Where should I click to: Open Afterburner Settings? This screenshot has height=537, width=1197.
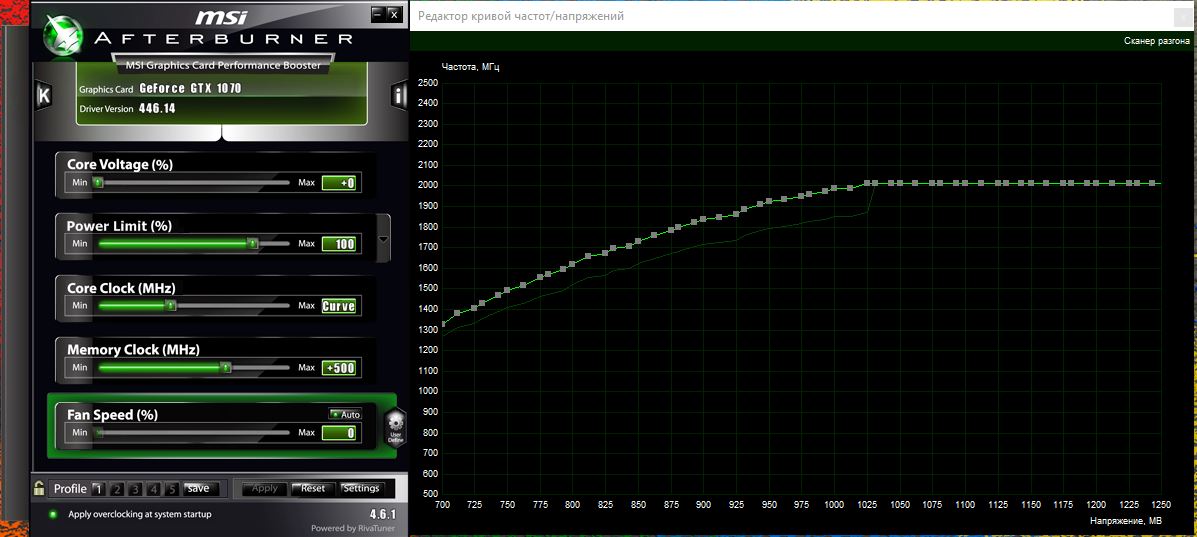click(x=361, y=489)
